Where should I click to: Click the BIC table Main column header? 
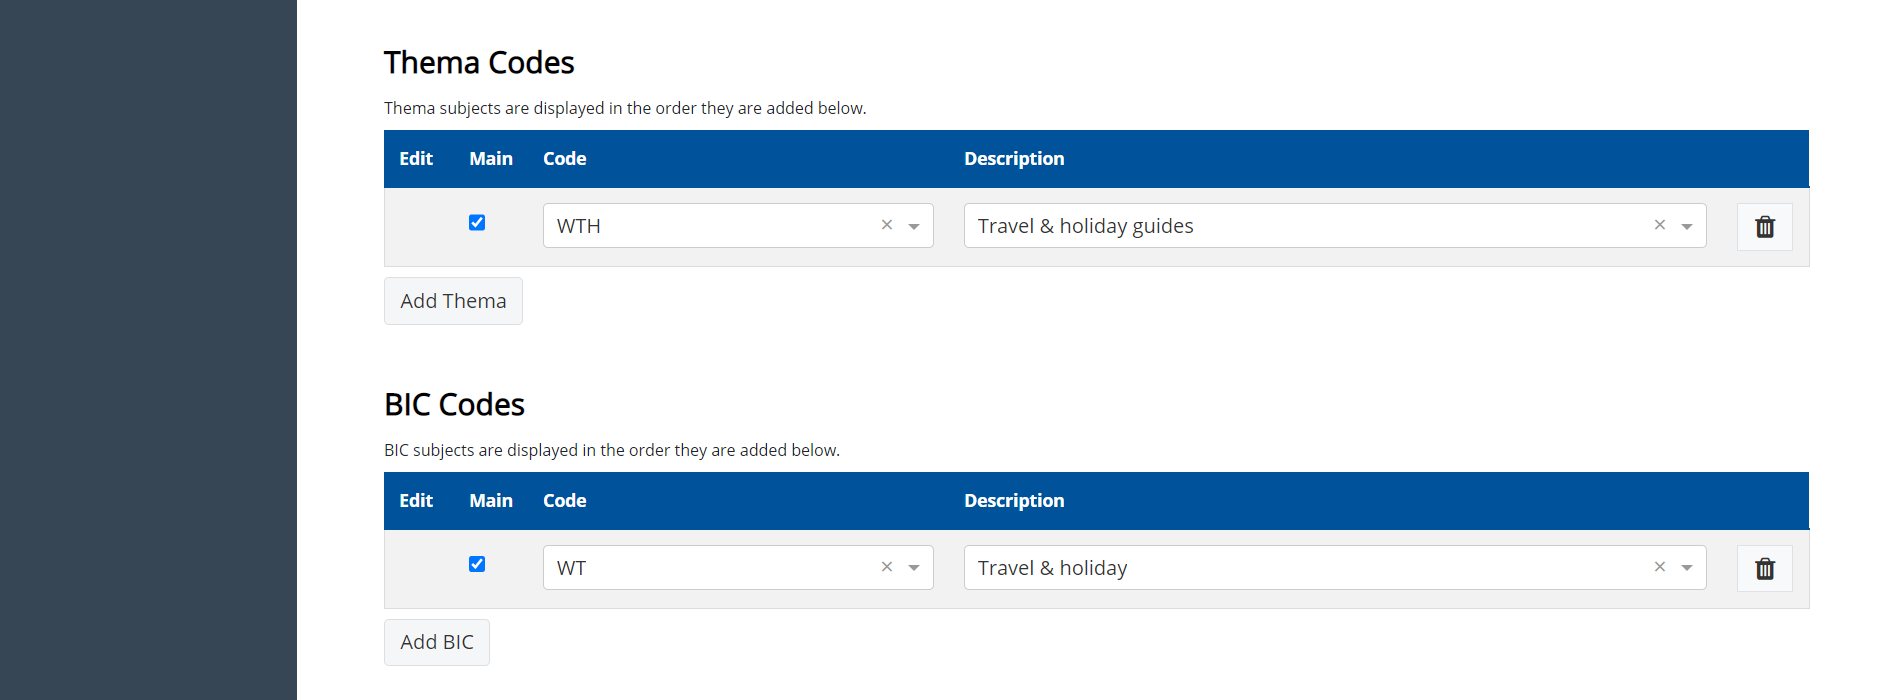pyautogui.click(x=490, y=501)
